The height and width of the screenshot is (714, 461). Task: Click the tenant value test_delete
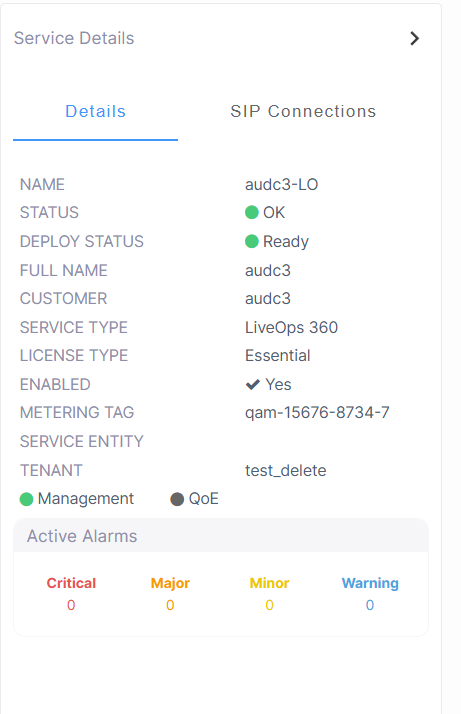point(286,470)
